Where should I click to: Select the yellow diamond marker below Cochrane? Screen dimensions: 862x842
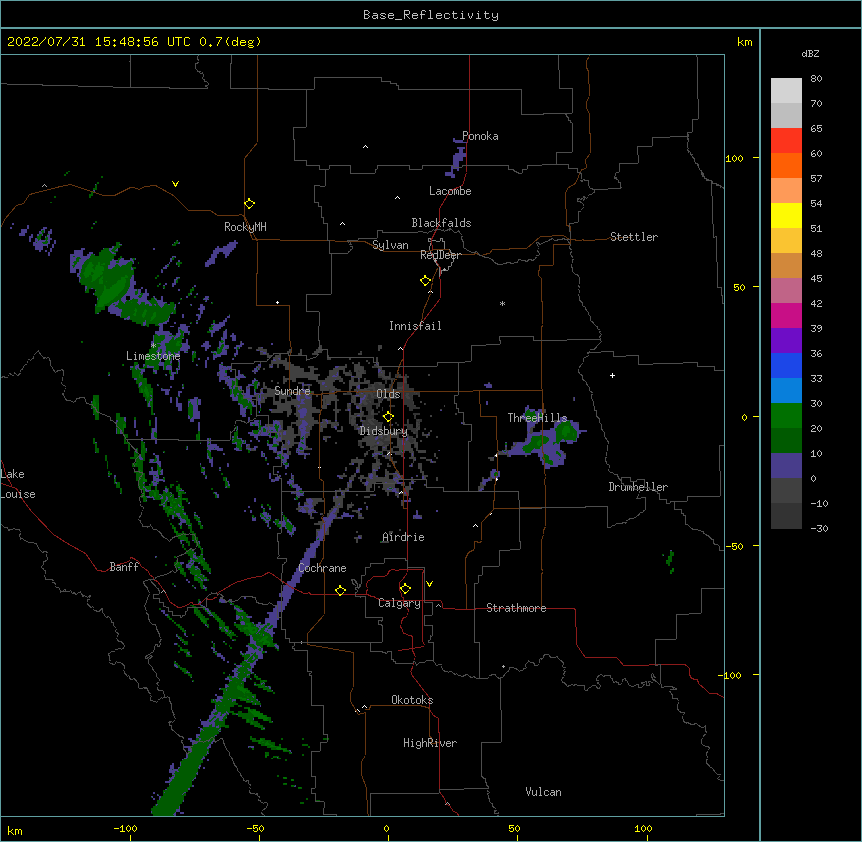[341, 590]
